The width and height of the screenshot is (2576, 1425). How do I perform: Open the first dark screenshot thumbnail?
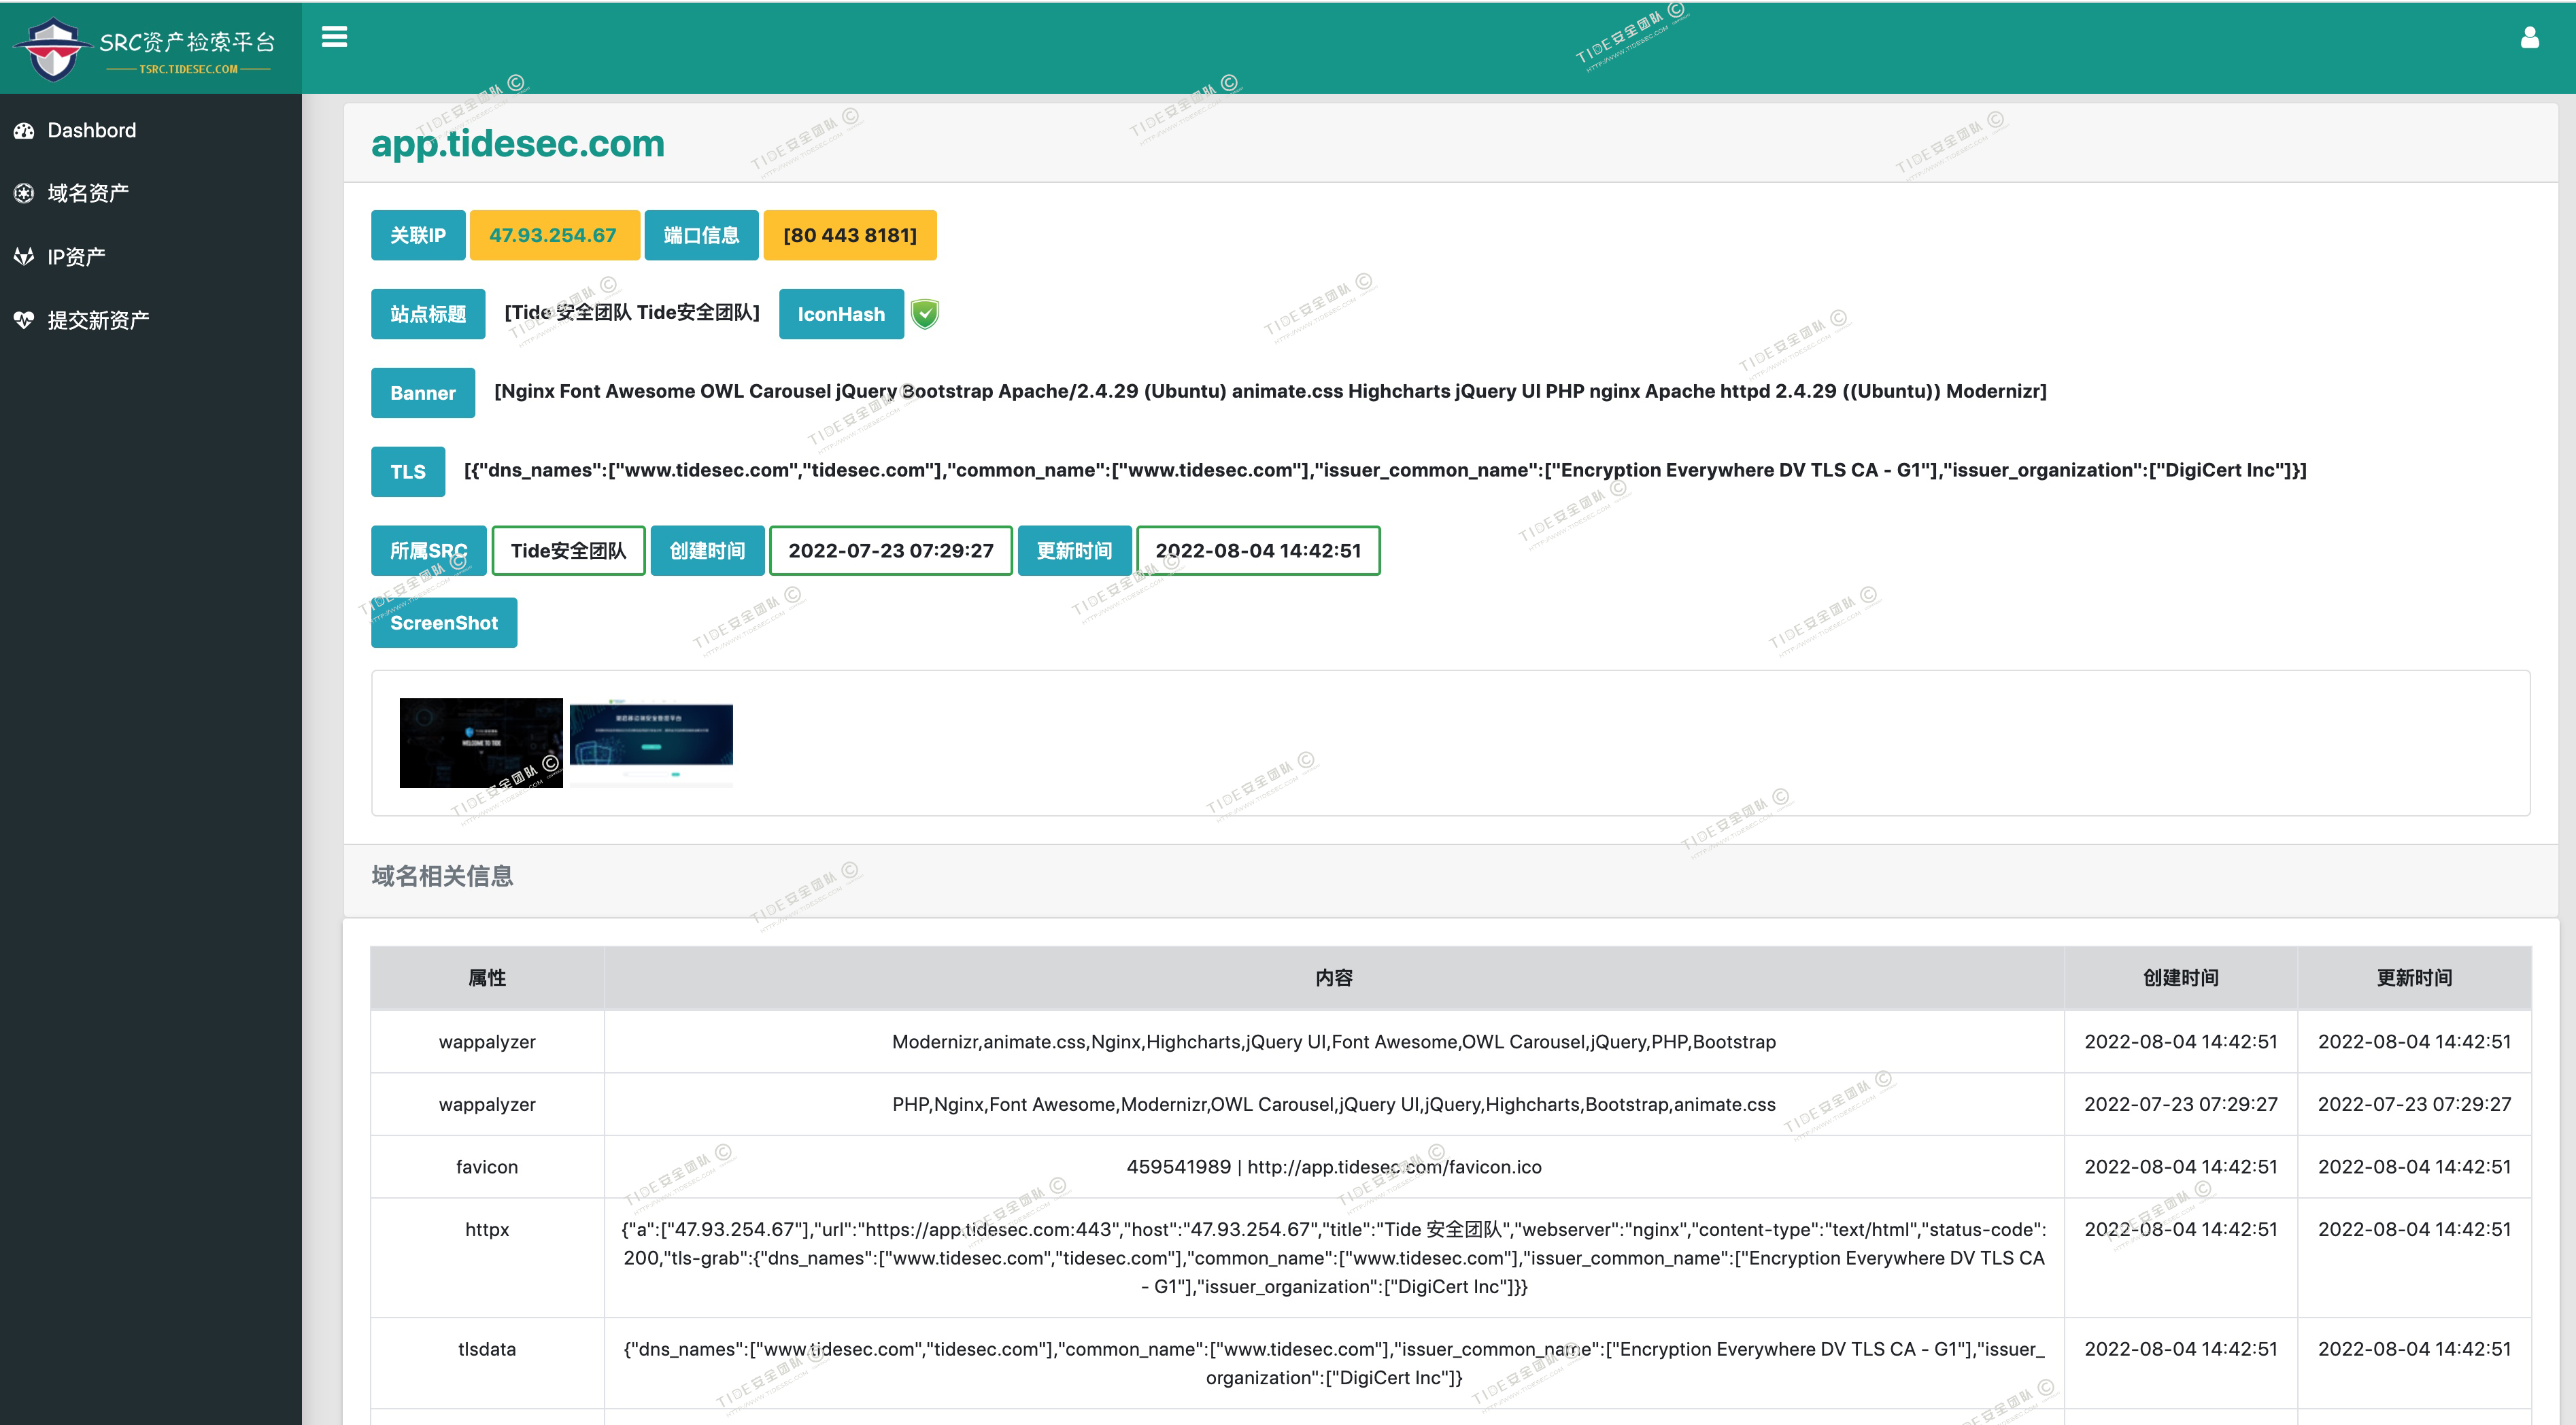(x=481, y=742)
